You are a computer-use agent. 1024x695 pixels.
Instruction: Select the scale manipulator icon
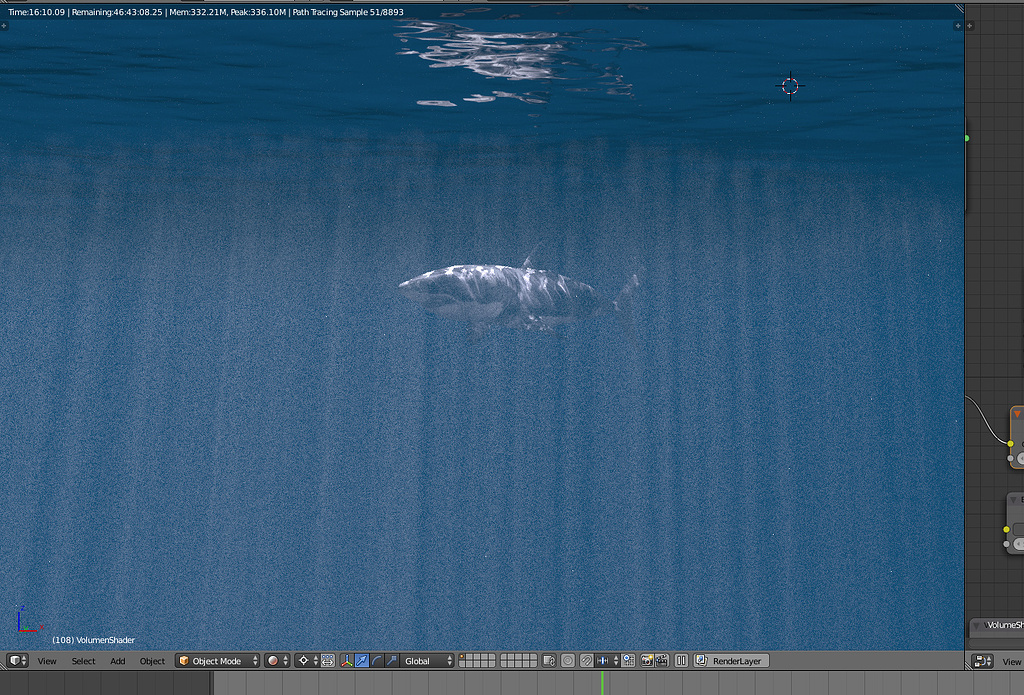392,660
